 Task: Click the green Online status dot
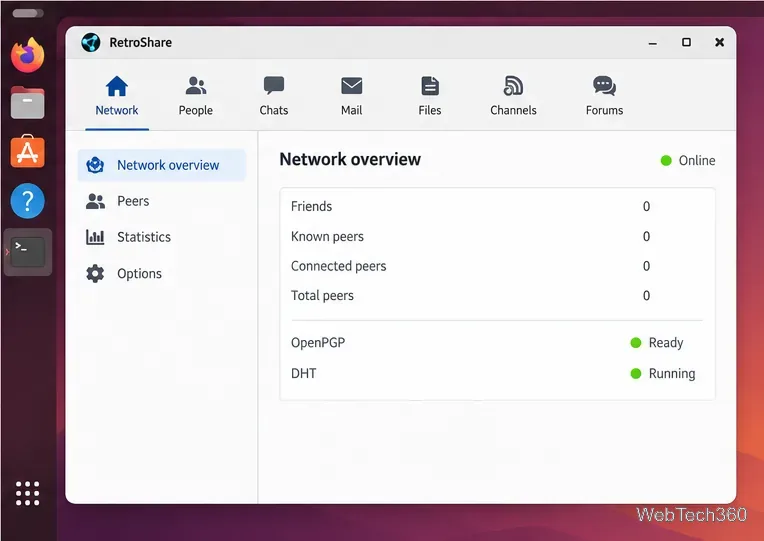666,160
